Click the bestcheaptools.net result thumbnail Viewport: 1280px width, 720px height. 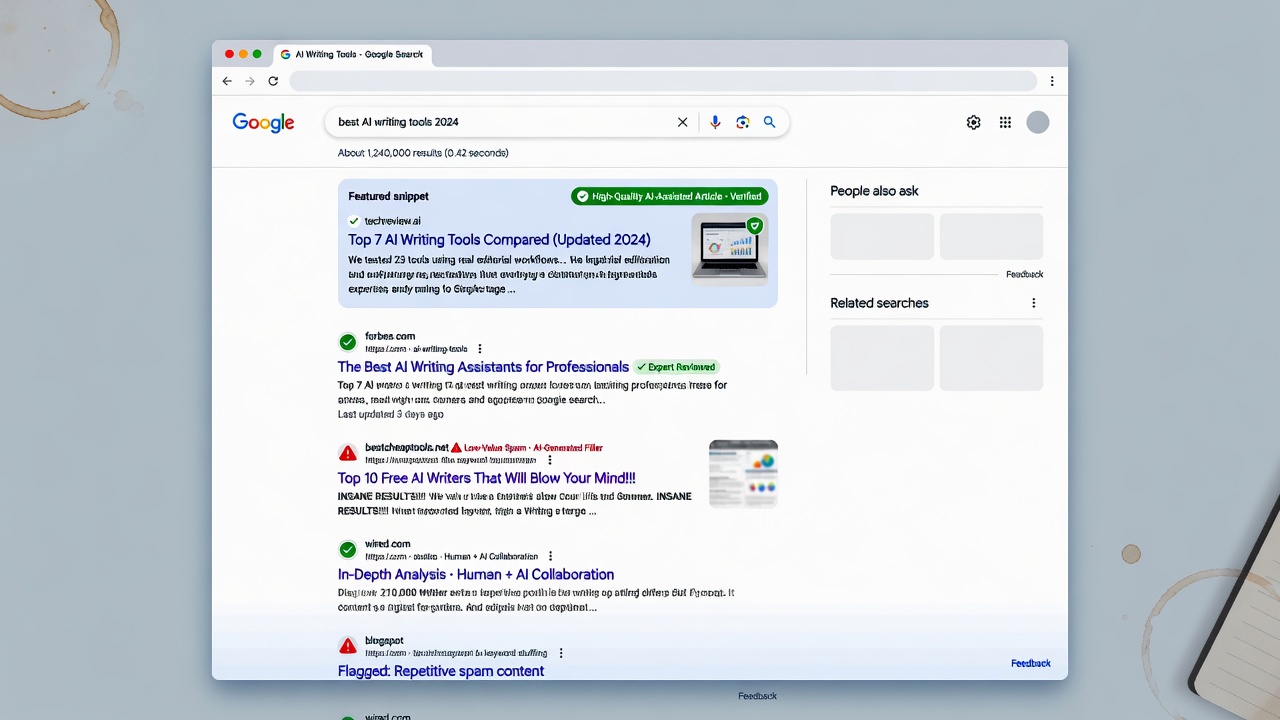(743, 473)
